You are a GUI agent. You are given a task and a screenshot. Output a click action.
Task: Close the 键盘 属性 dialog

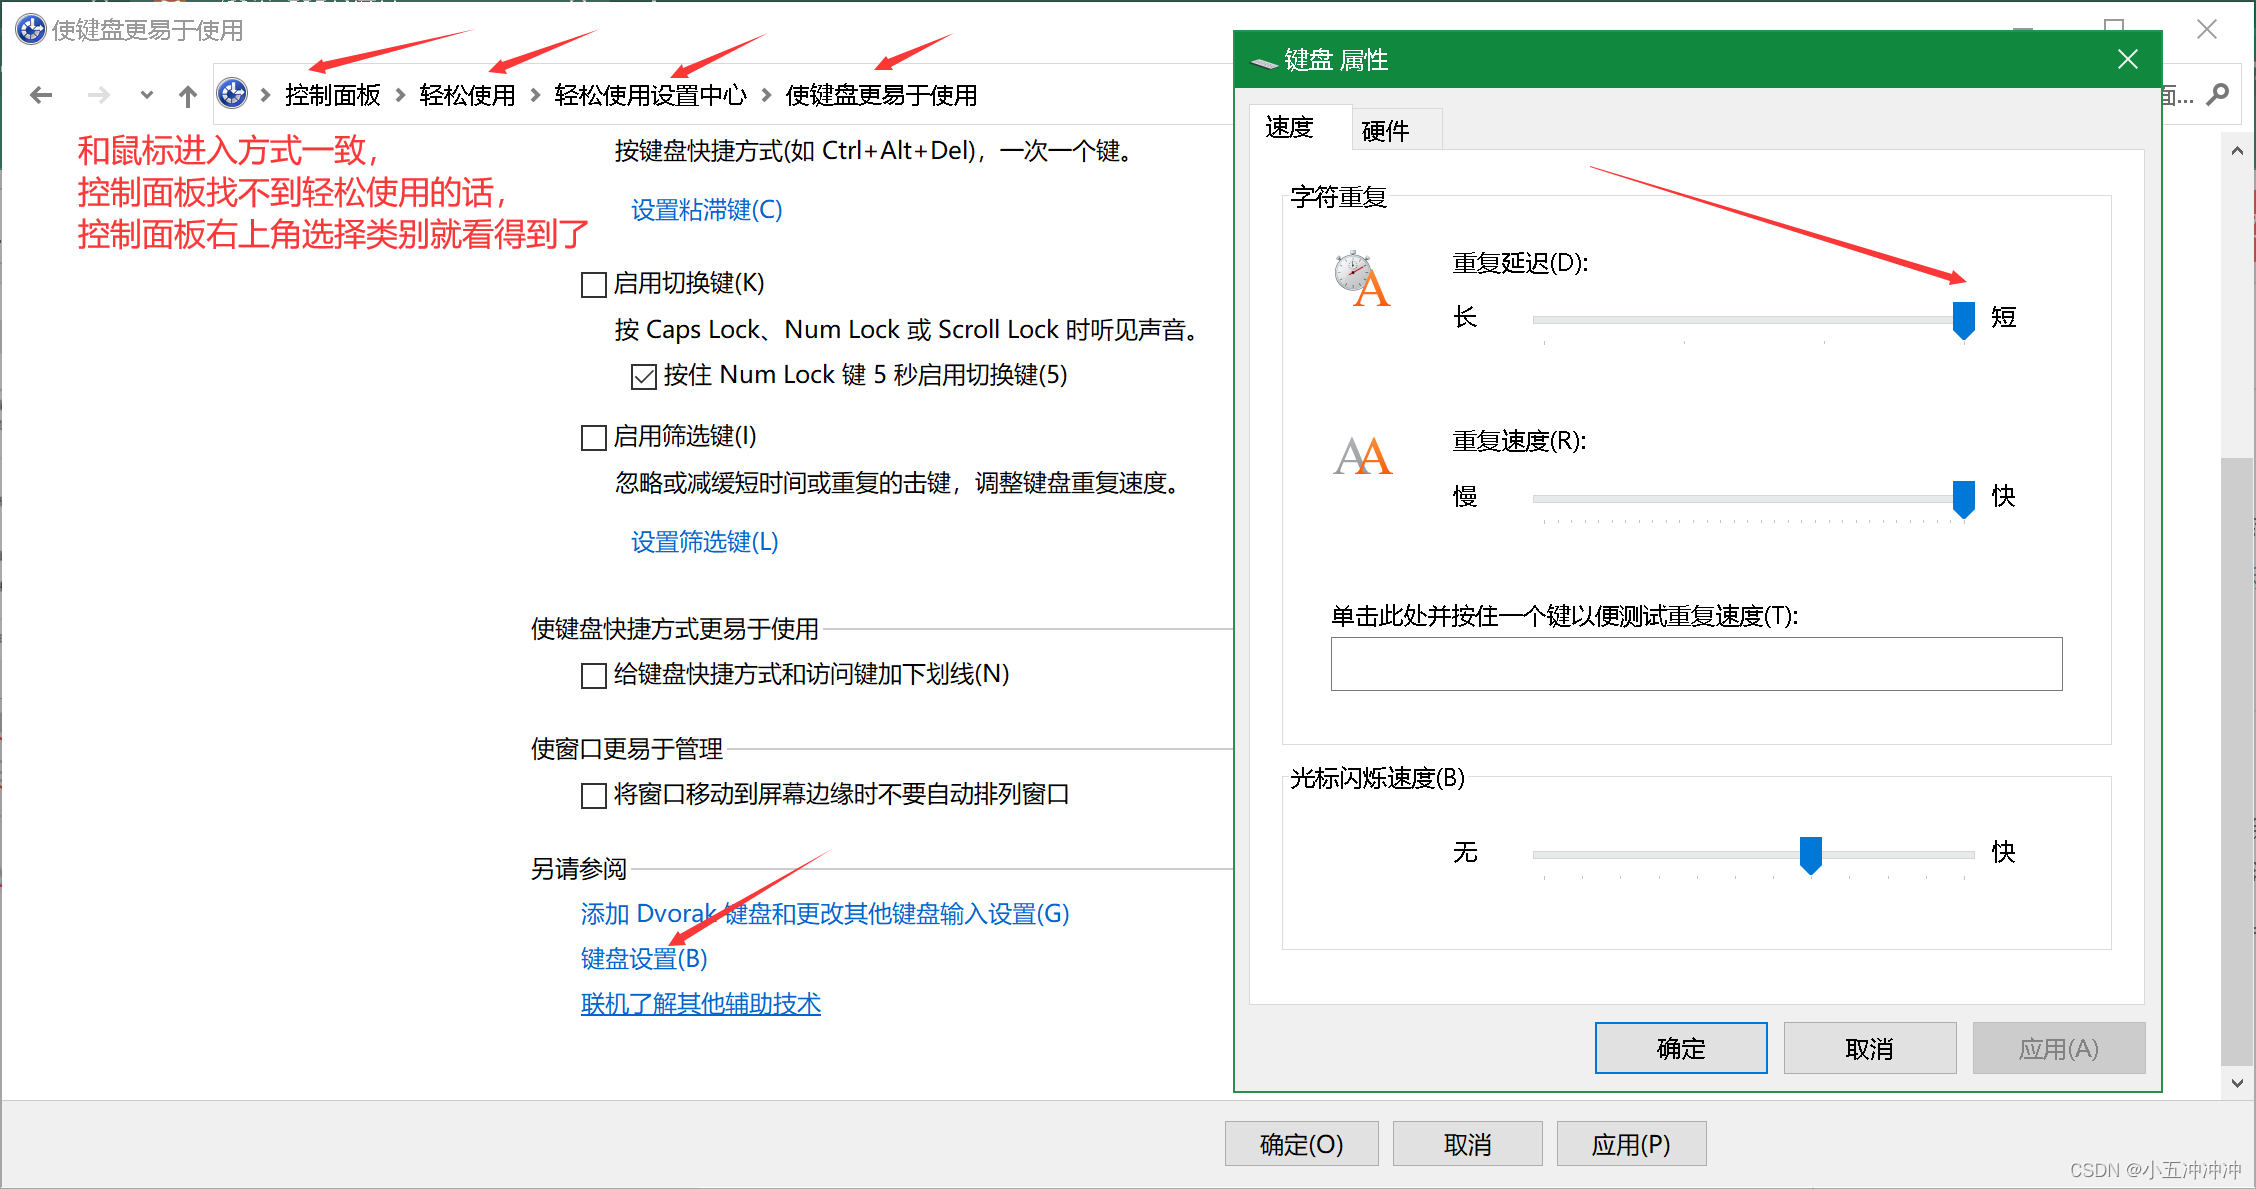coord(2128,60)
